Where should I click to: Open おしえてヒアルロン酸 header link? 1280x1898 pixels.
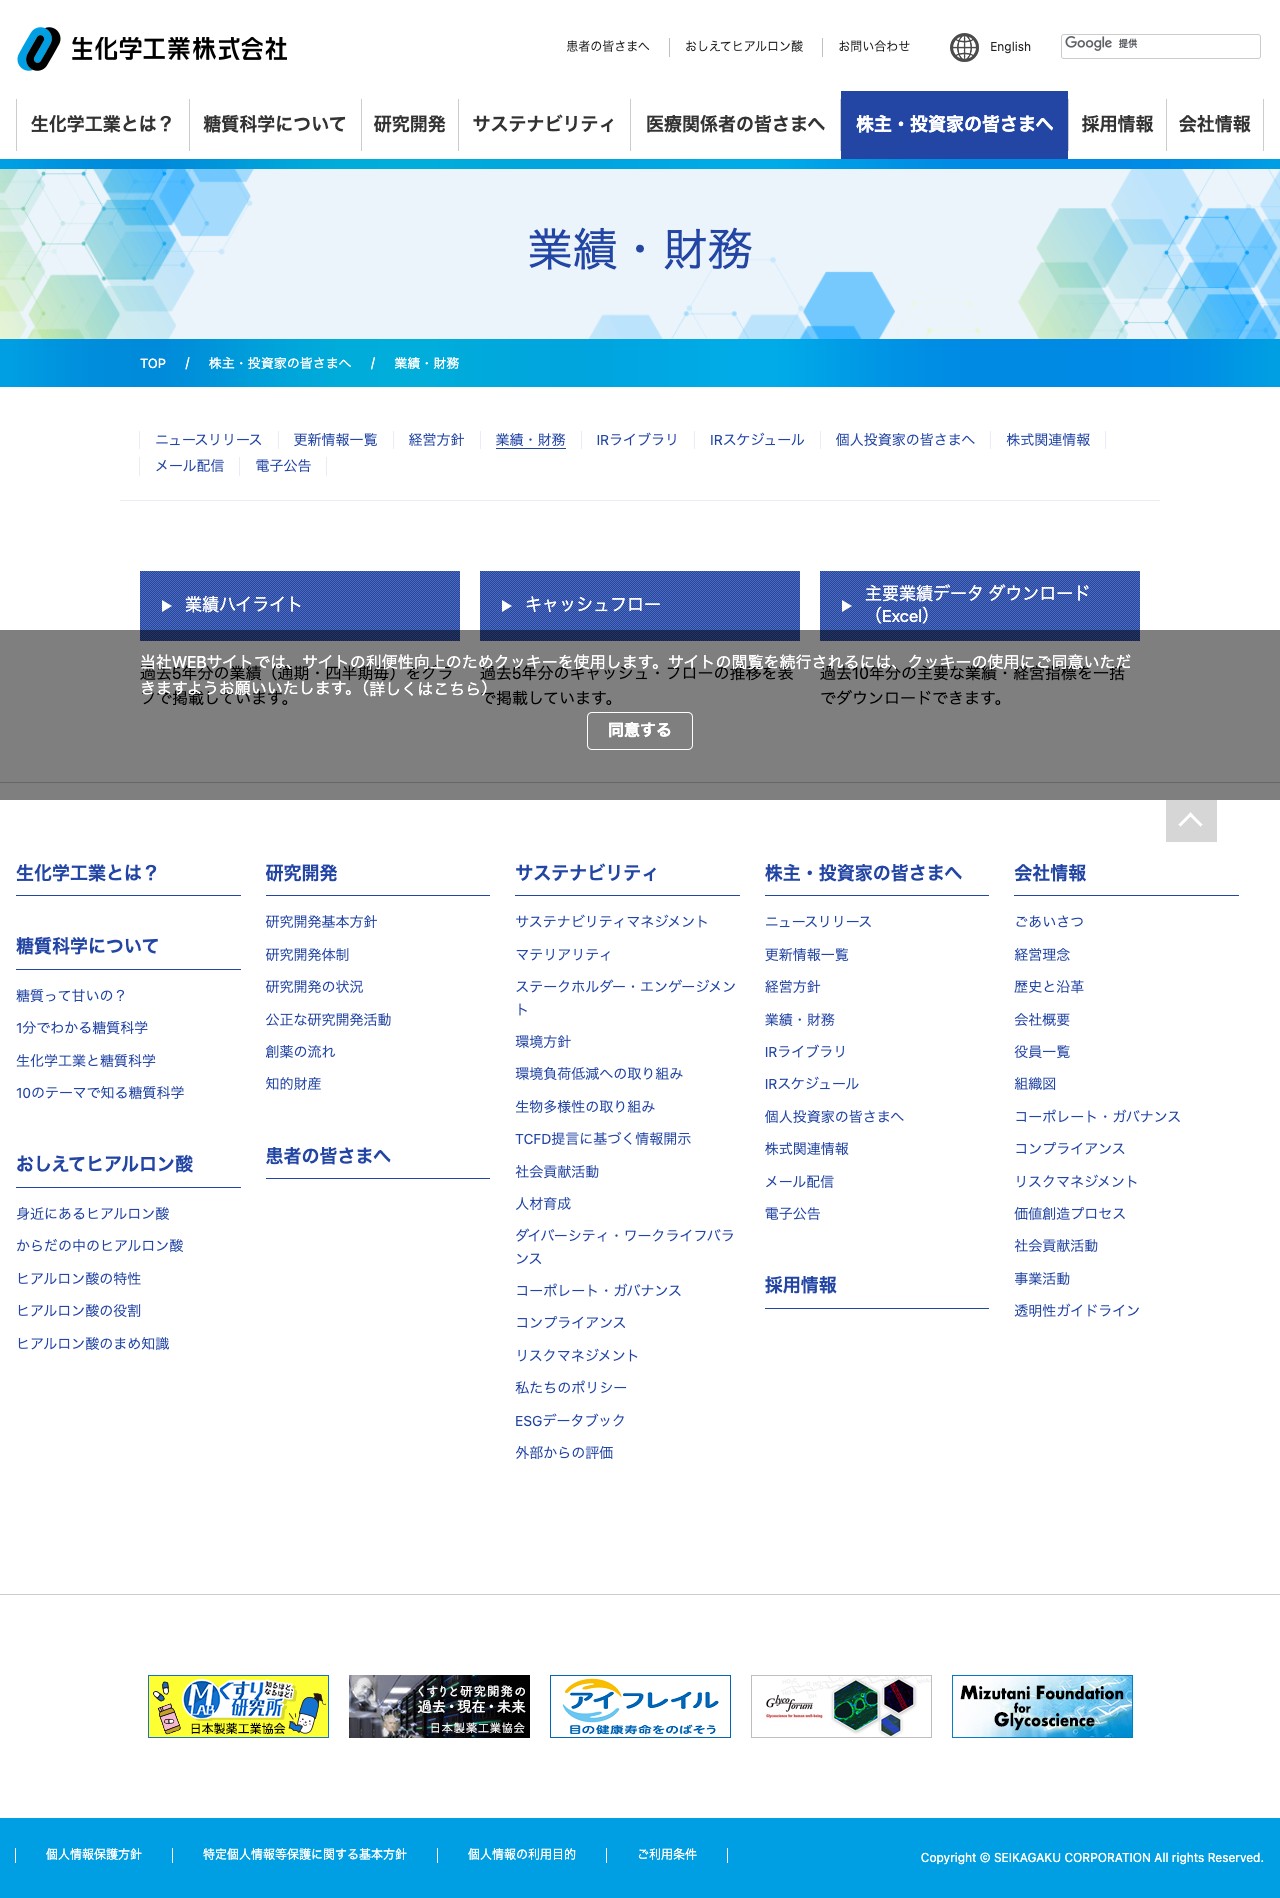coord(744,46)
